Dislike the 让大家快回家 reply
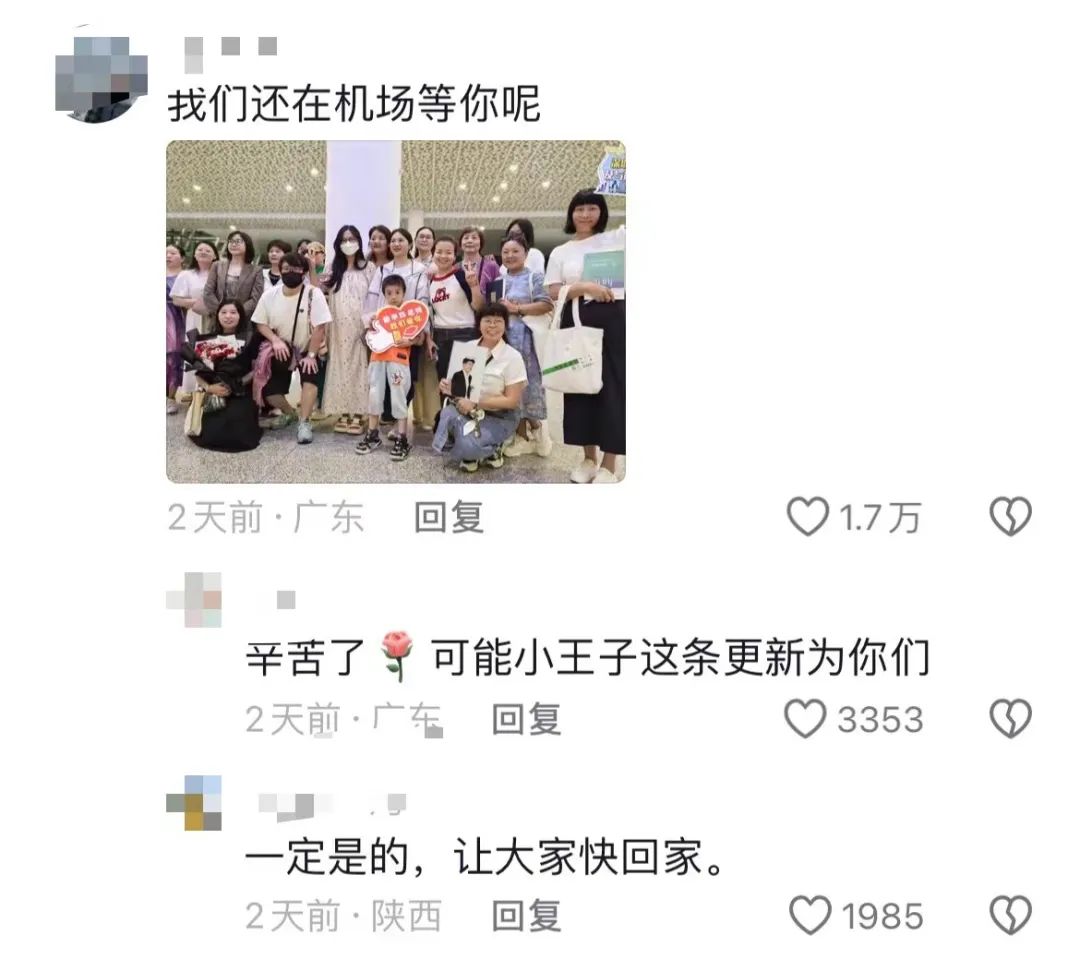Screen dimensions: 1080x959 (x=1010, y=915)
